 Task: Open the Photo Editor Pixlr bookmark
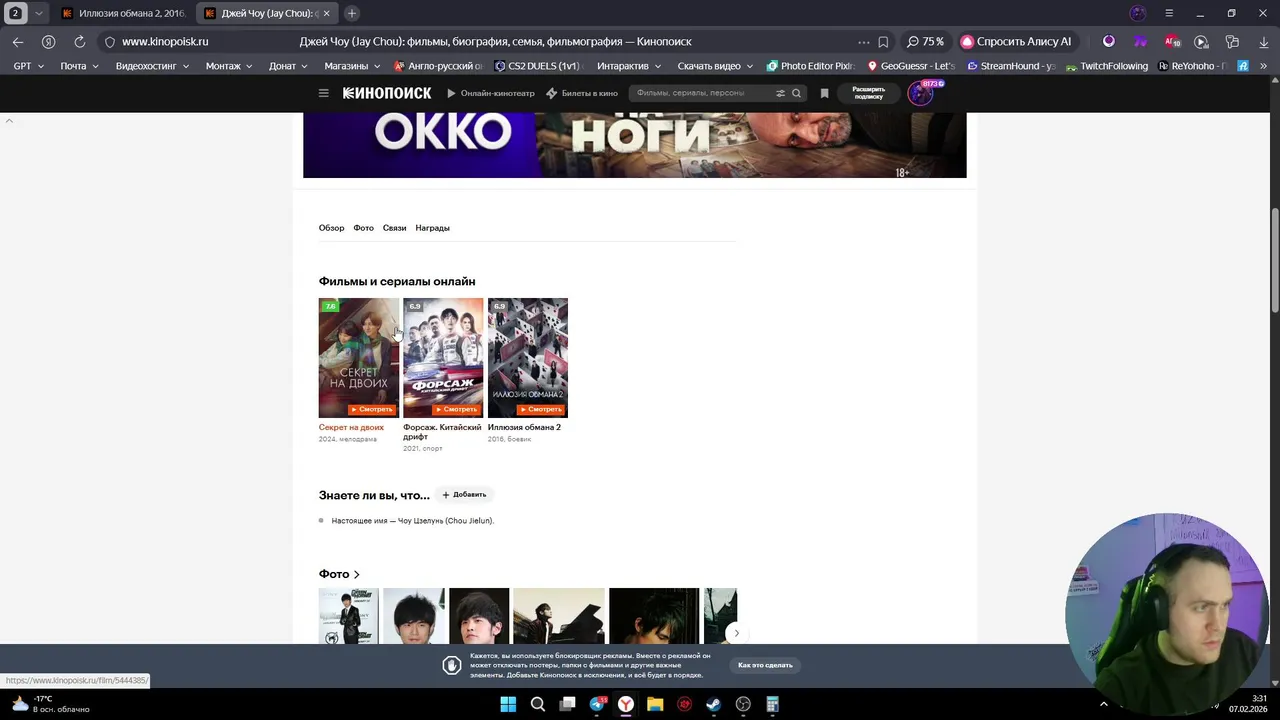810,66
